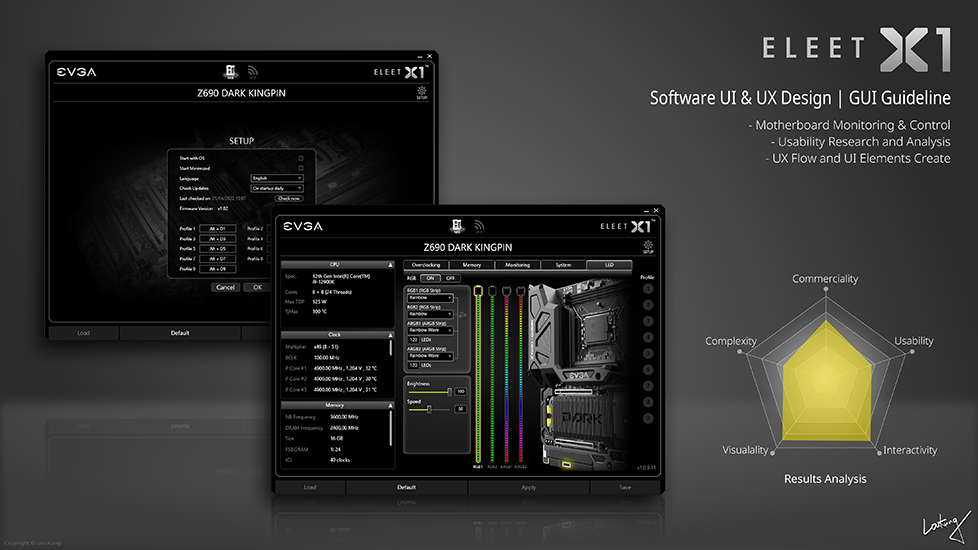Collapse the CPU panel

click(x=390, y=265)
